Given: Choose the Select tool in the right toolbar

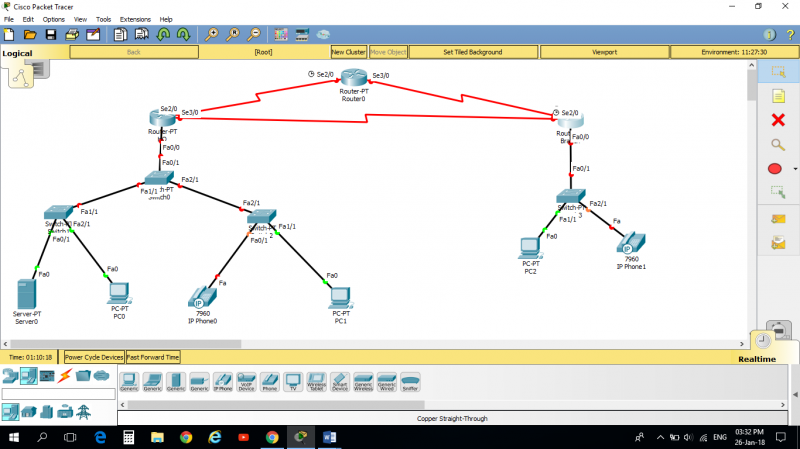Looking at the screenshot, I should 778,71.
